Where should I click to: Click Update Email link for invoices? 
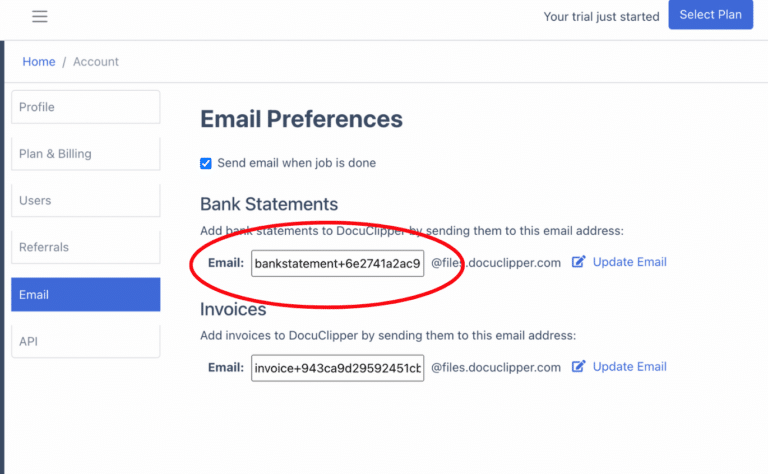pyautogui.click(x=629, y=367)
